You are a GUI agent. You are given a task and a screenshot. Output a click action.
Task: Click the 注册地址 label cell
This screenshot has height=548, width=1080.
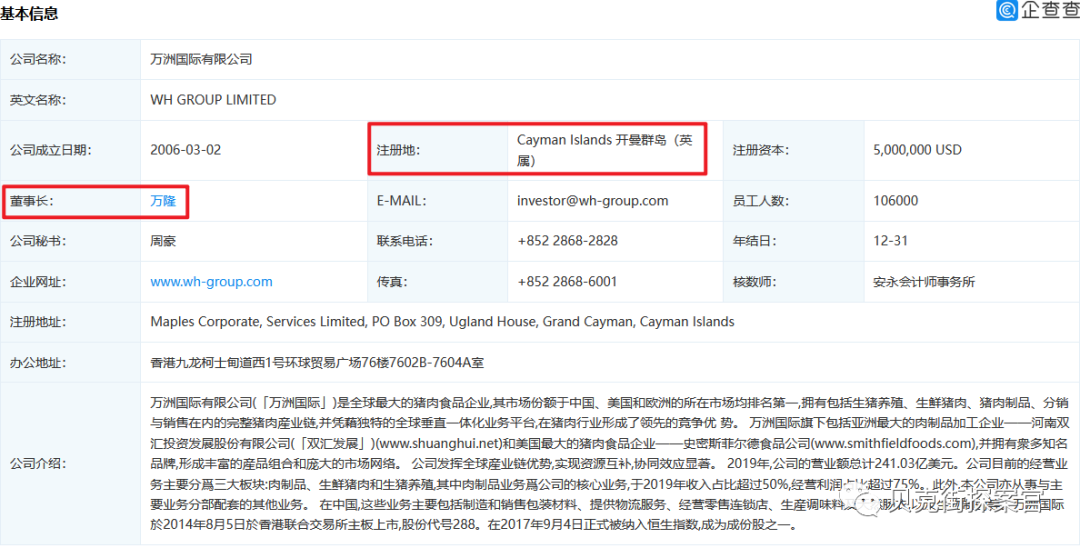point(70,322)
